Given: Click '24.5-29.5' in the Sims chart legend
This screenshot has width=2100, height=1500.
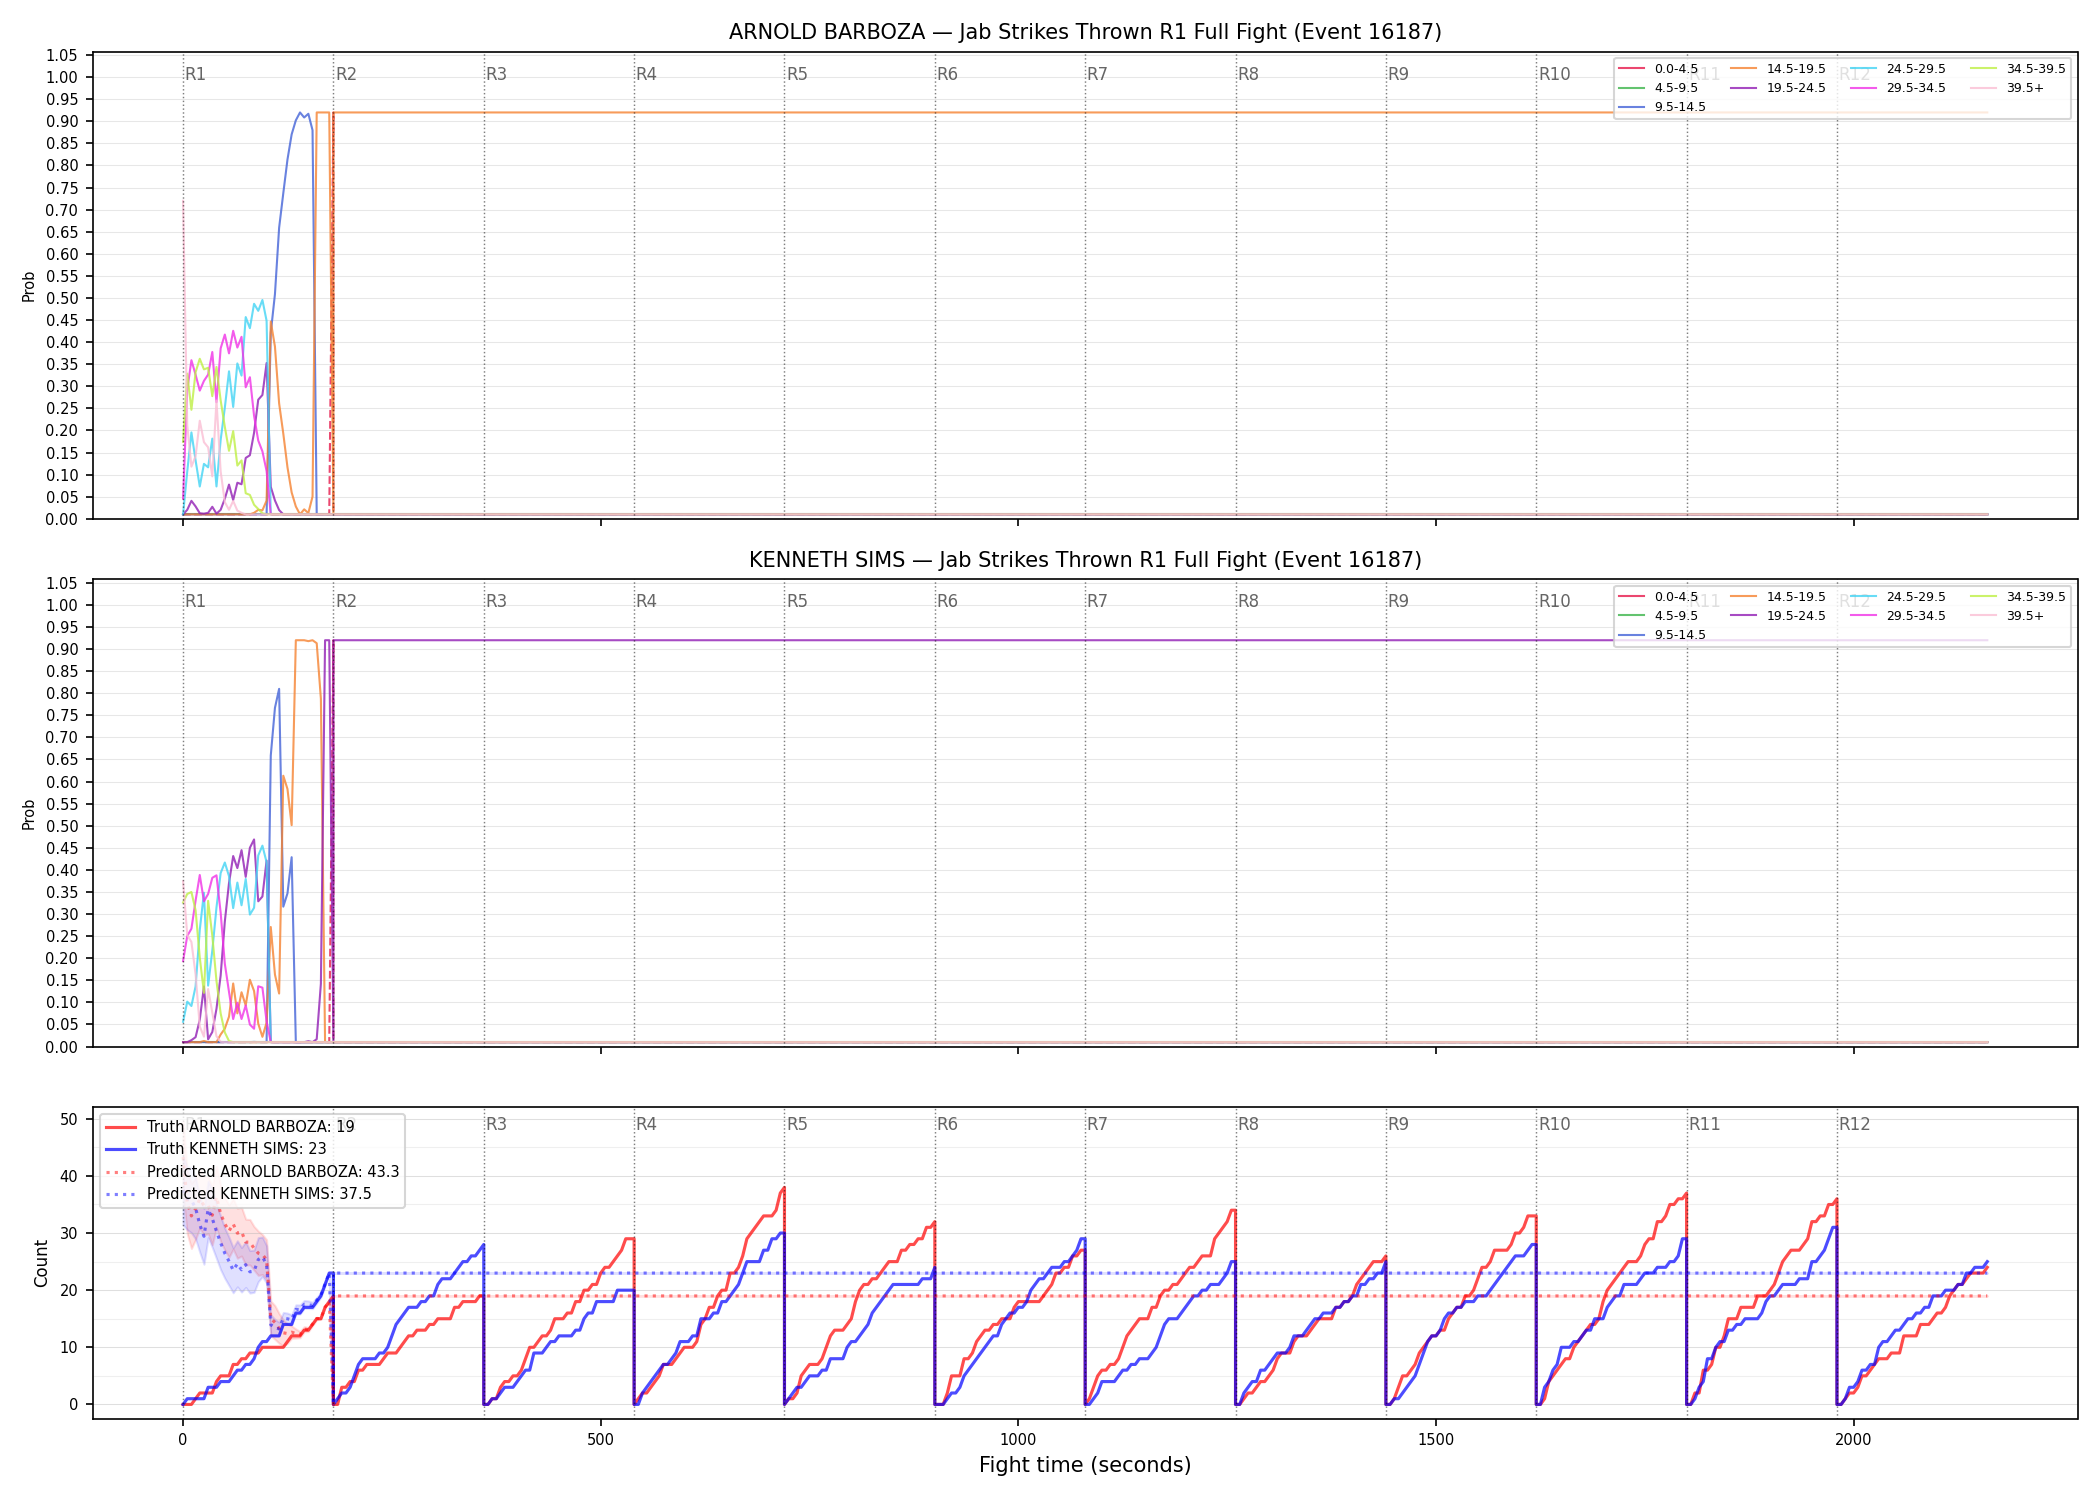Looking at the screenshot, I should (x=1916, y=597).
